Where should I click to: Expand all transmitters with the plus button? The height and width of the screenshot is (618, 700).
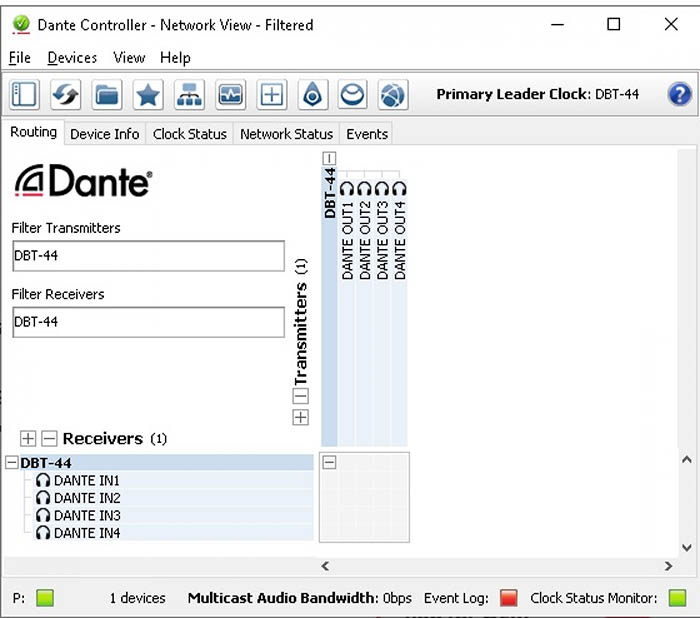point(300,418)
